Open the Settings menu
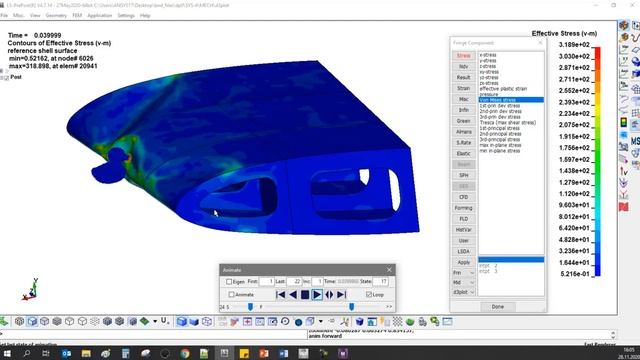The image size is (640, 360). 126,16
